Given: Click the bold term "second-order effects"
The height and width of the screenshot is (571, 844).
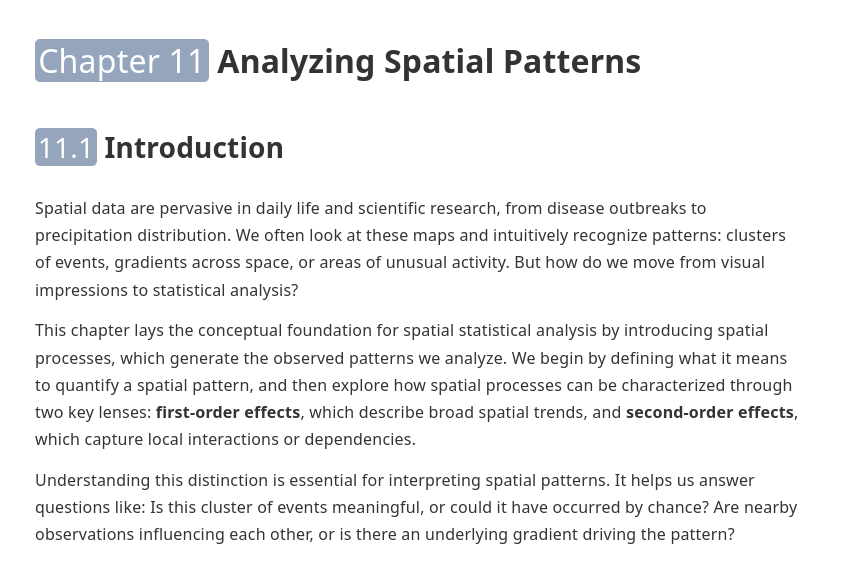Looking at the screenshot, I should (x=709, y=412).
